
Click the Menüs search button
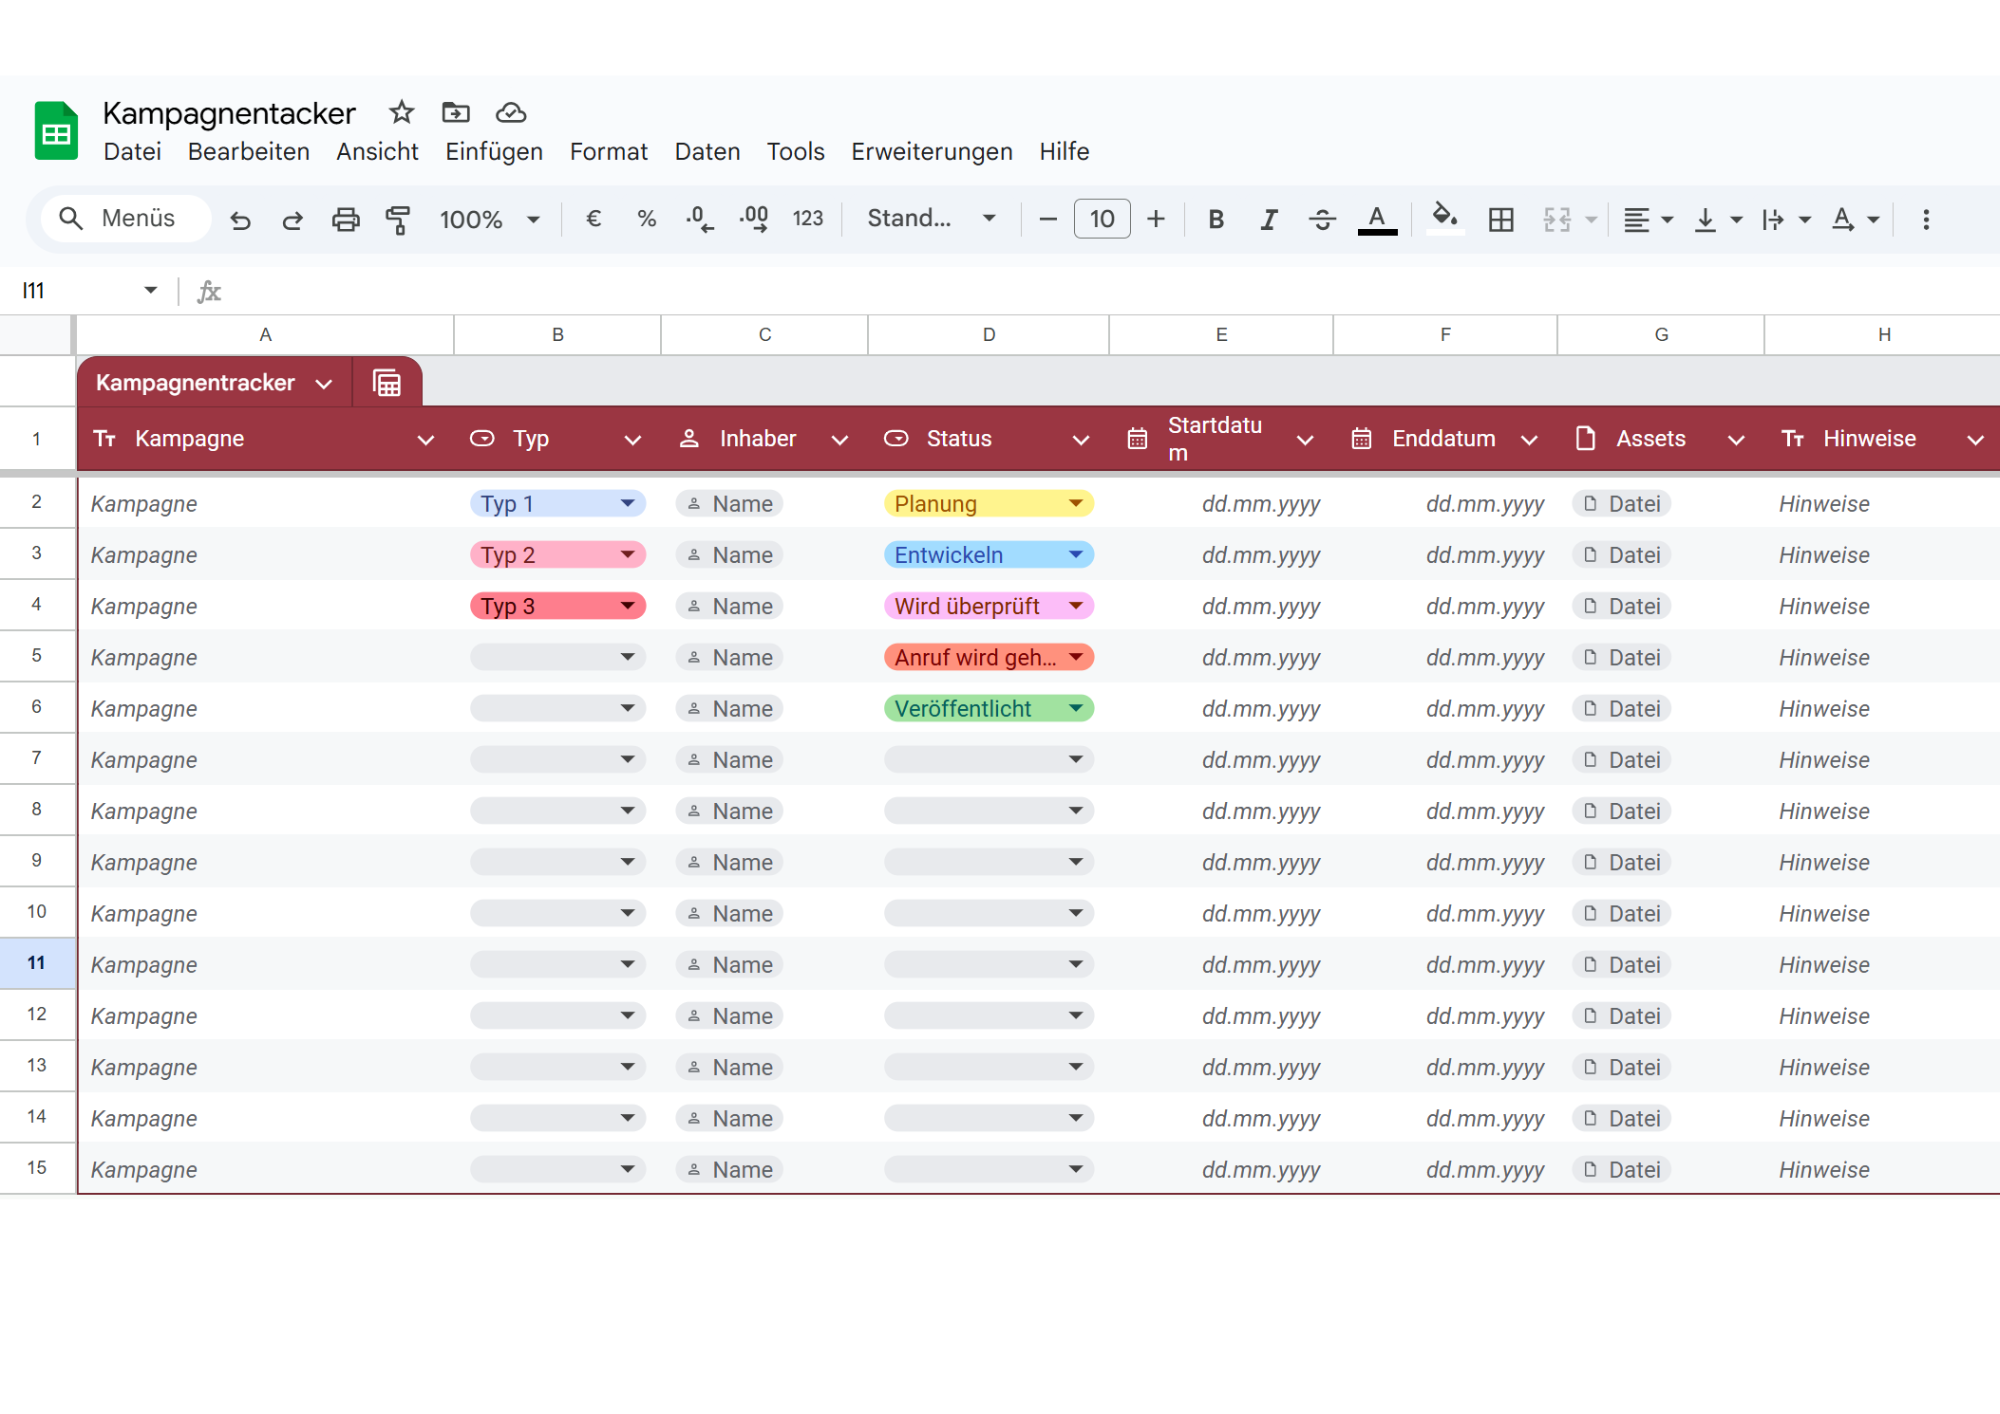tap(125, 219)
